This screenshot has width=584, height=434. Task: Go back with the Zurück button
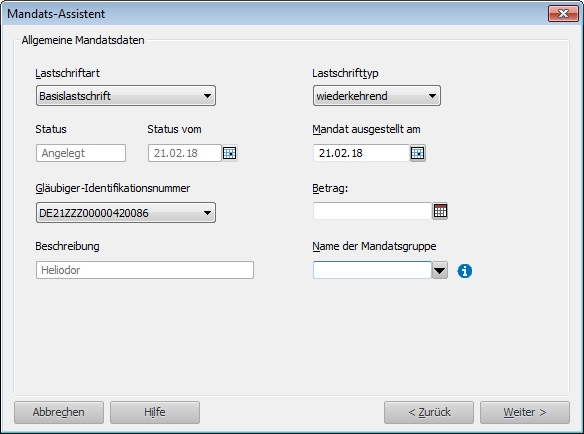[429, 412]
